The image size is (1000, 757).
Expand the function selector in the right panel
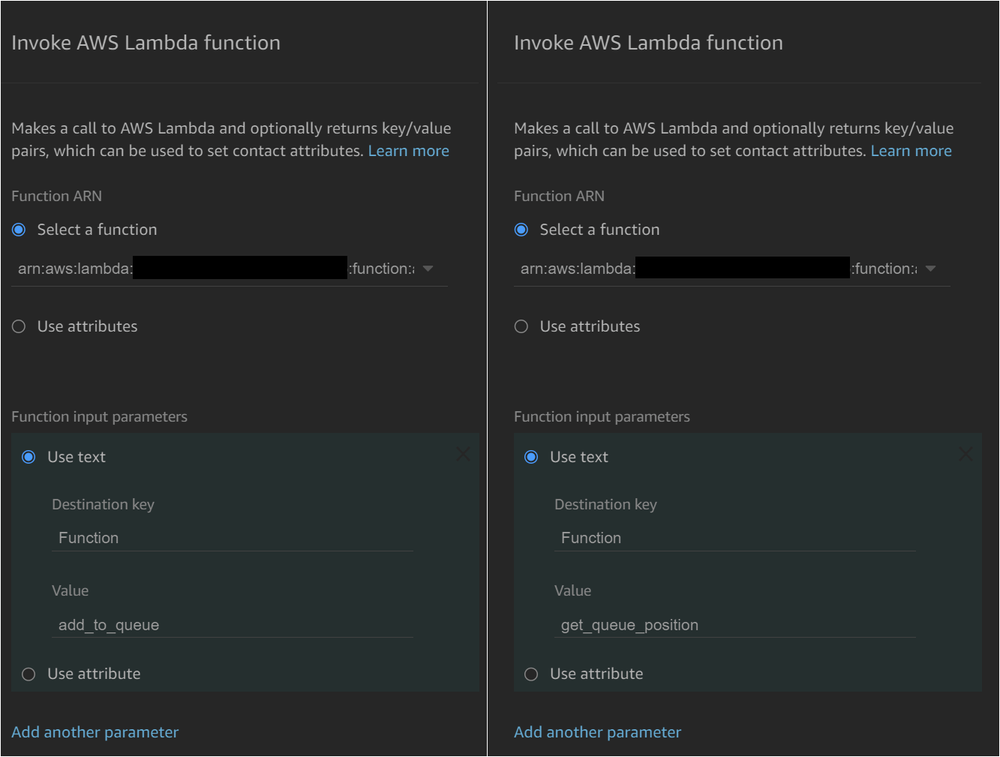coord(930,268)
